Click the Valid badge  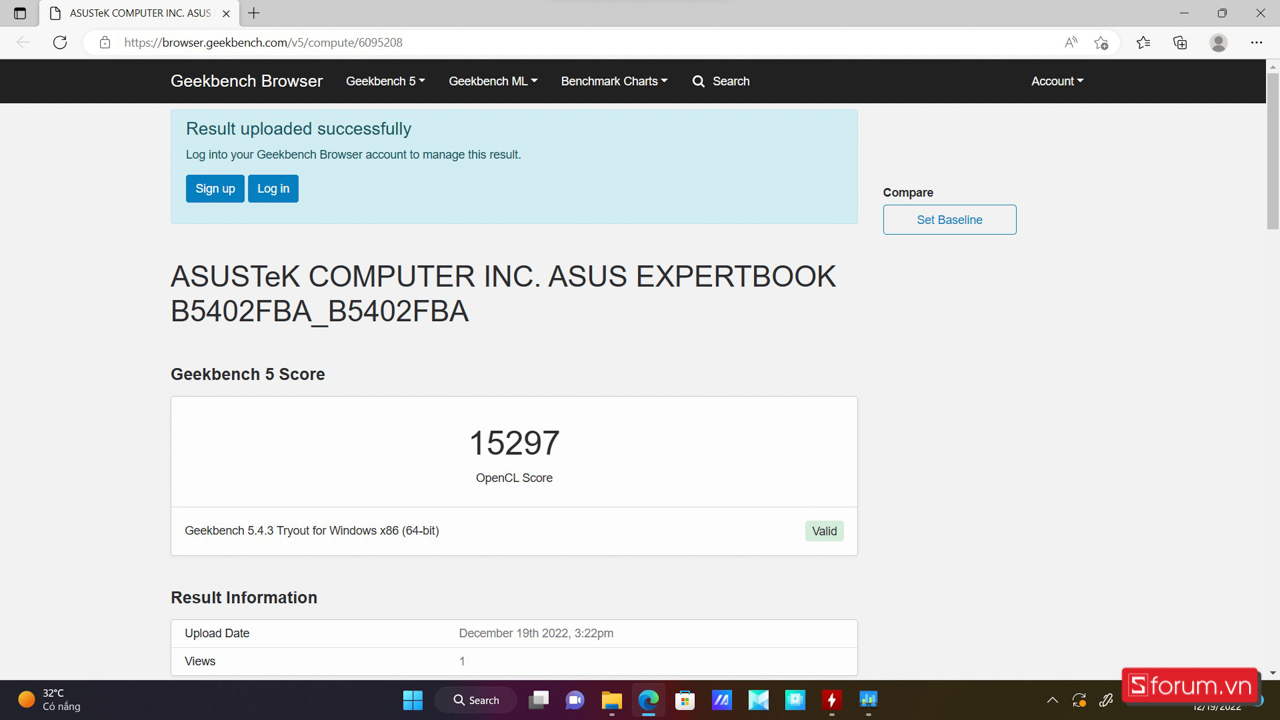824,531
